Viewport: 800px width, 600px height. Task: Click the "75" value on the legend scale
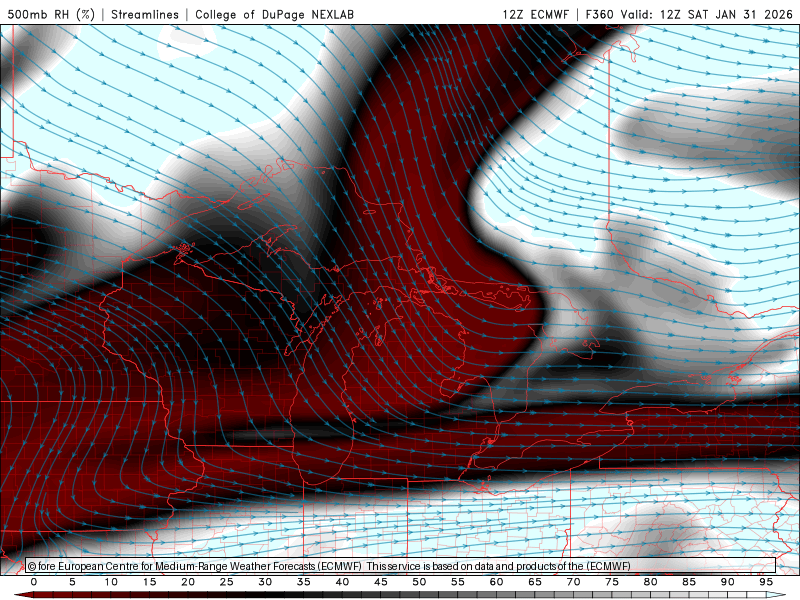click(612, 582)
